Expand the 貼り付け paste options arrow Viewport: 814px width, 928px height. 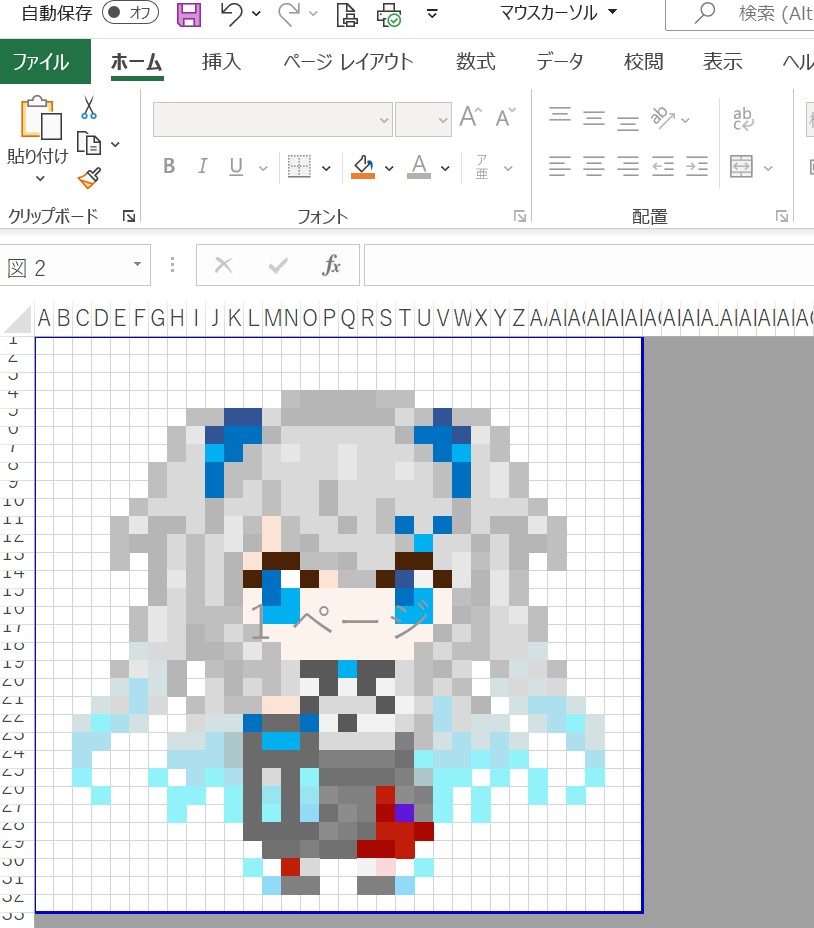40,178
